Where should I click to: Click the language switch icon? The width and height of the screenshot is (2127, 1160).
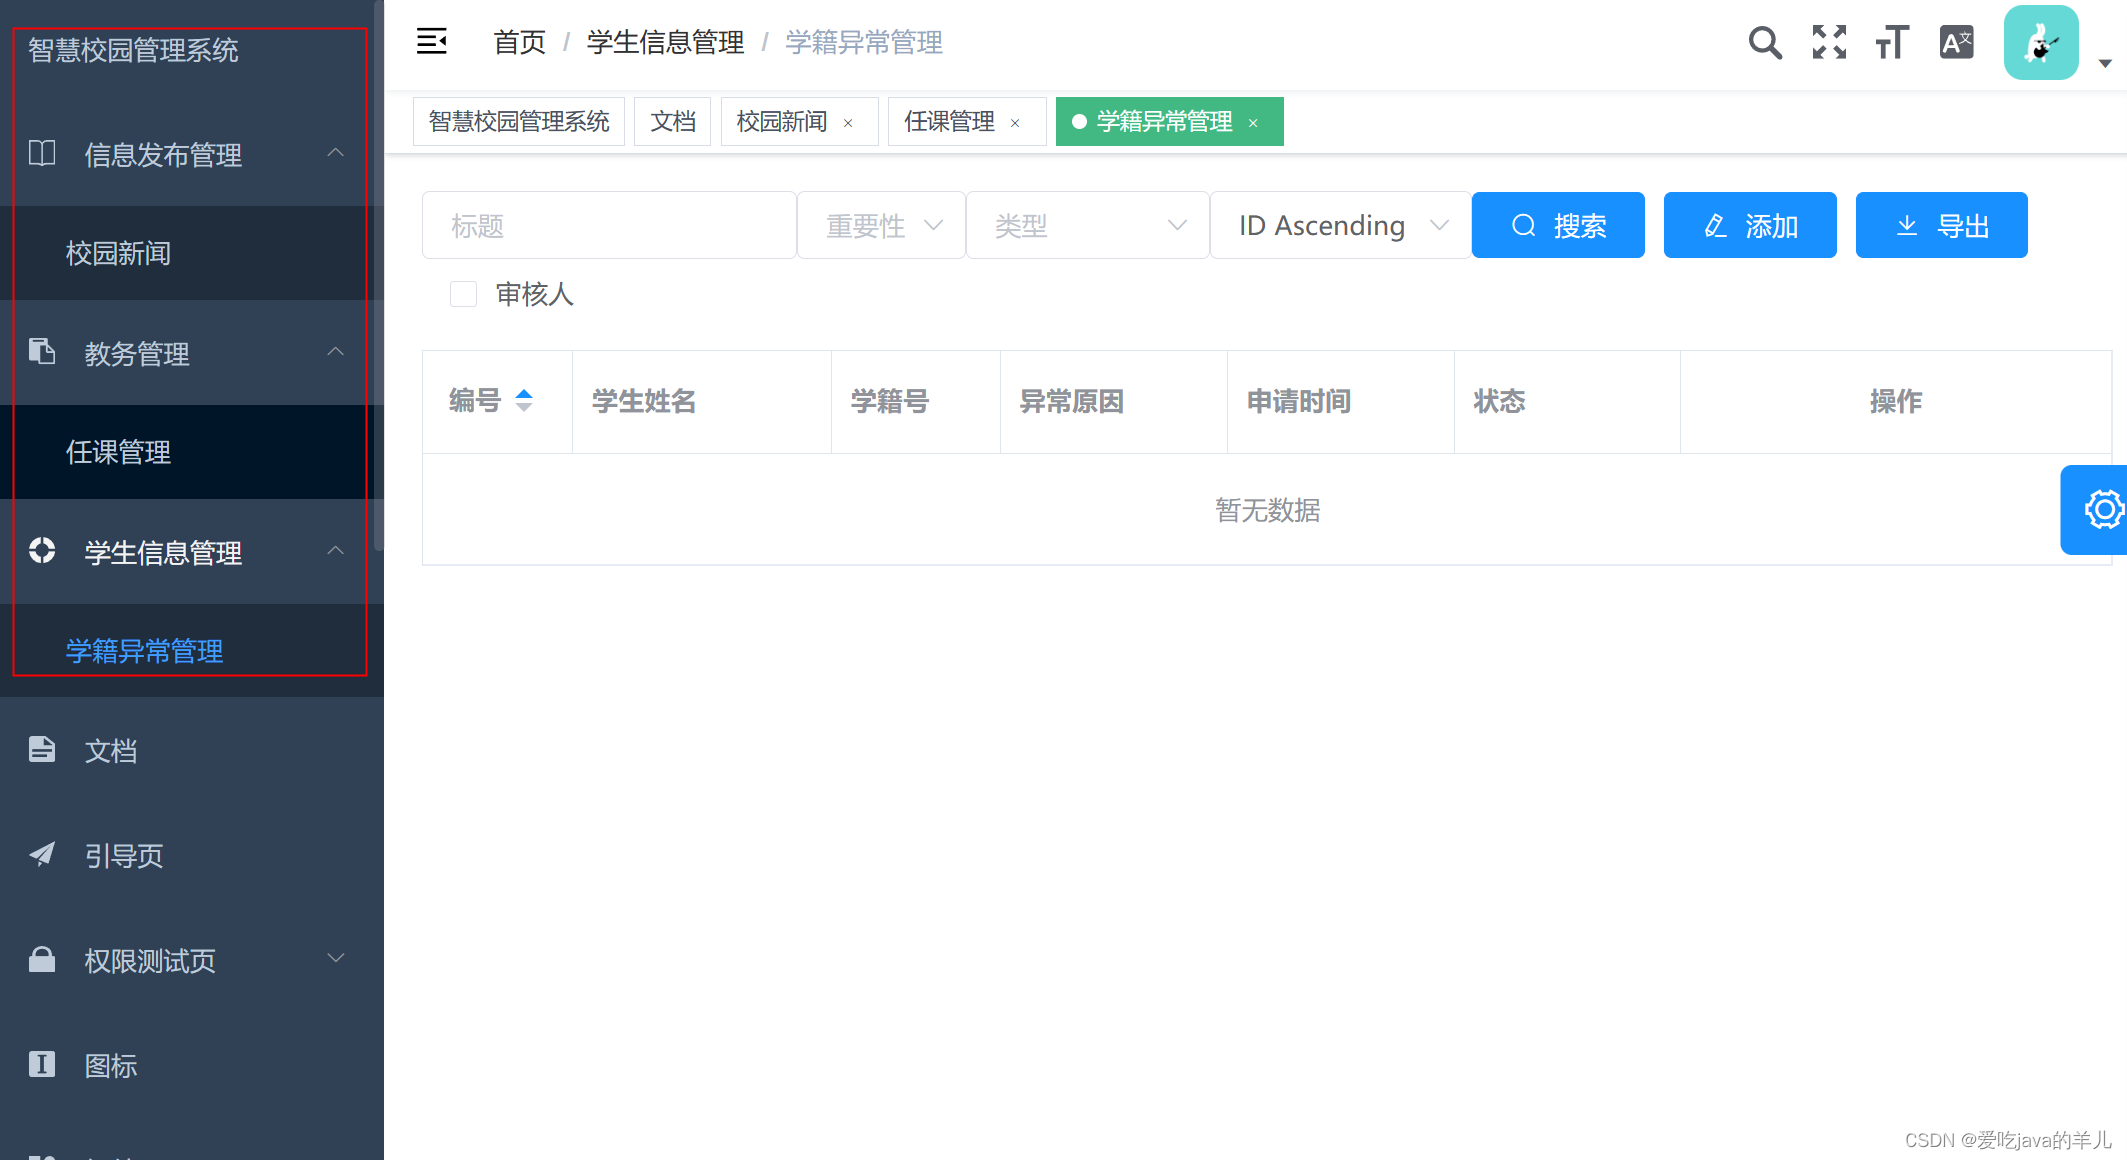coord(1956,43)
